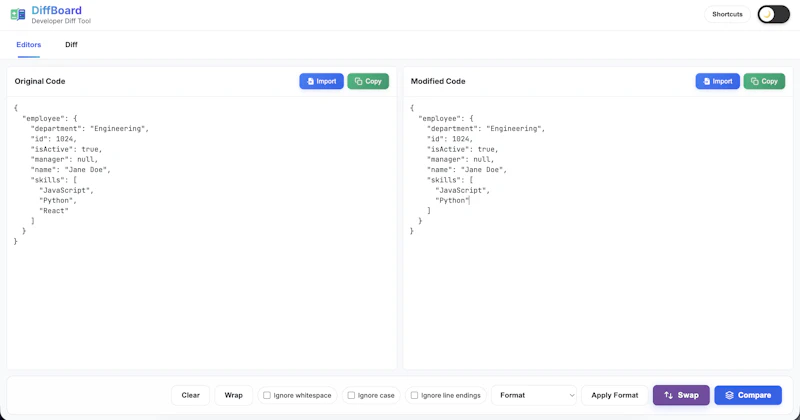This screenshot has height=420, width=800.
Task: Click inside the Modified Code editor
Action: click(x=598, y=232)
